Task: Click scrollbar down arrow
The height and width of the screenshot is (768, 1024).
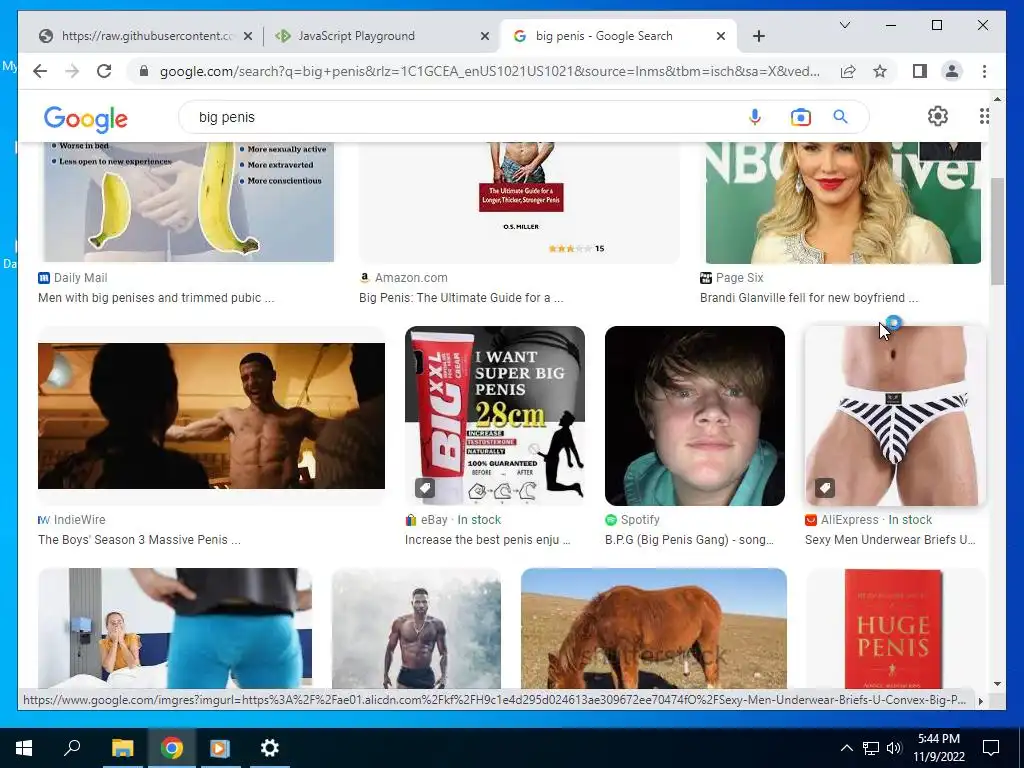Action: tap(997, 684)
